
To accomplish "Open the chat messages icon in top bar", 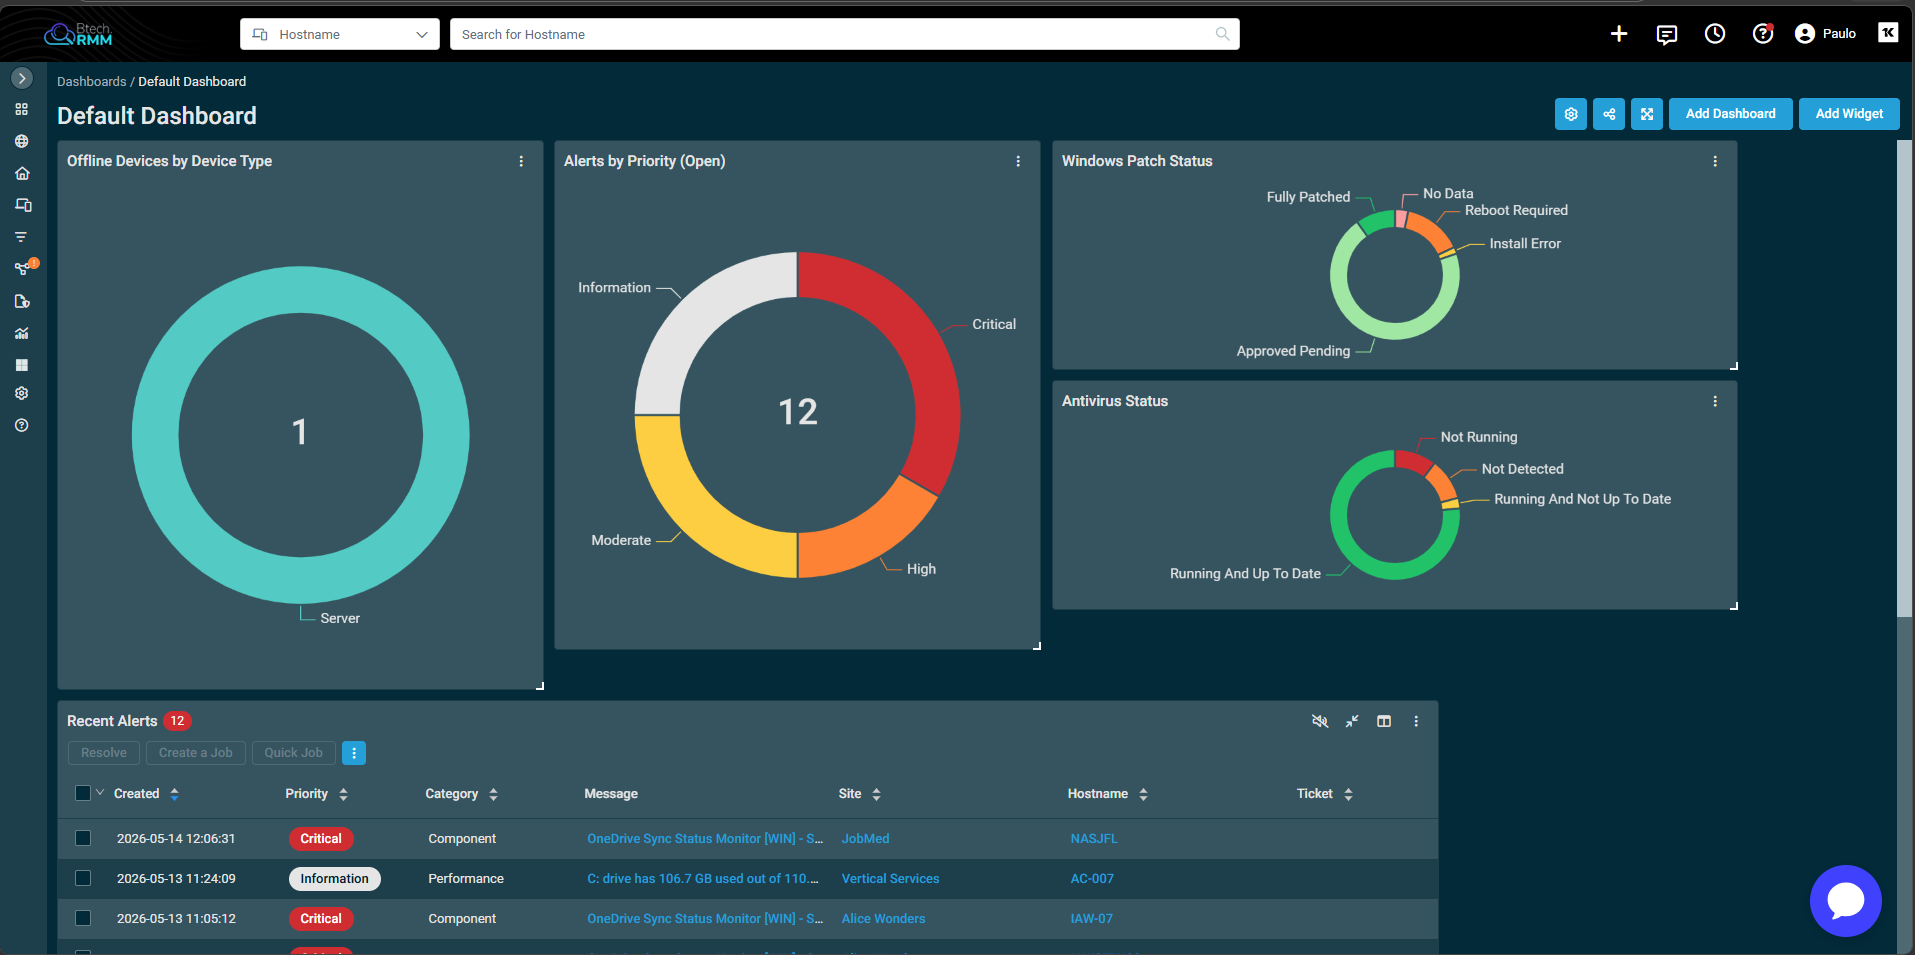I will 1667,35.
